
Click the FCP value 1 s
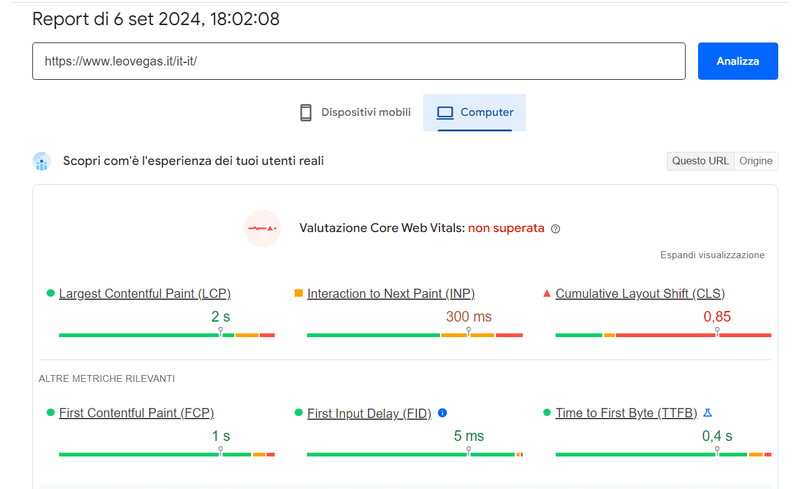221,436
